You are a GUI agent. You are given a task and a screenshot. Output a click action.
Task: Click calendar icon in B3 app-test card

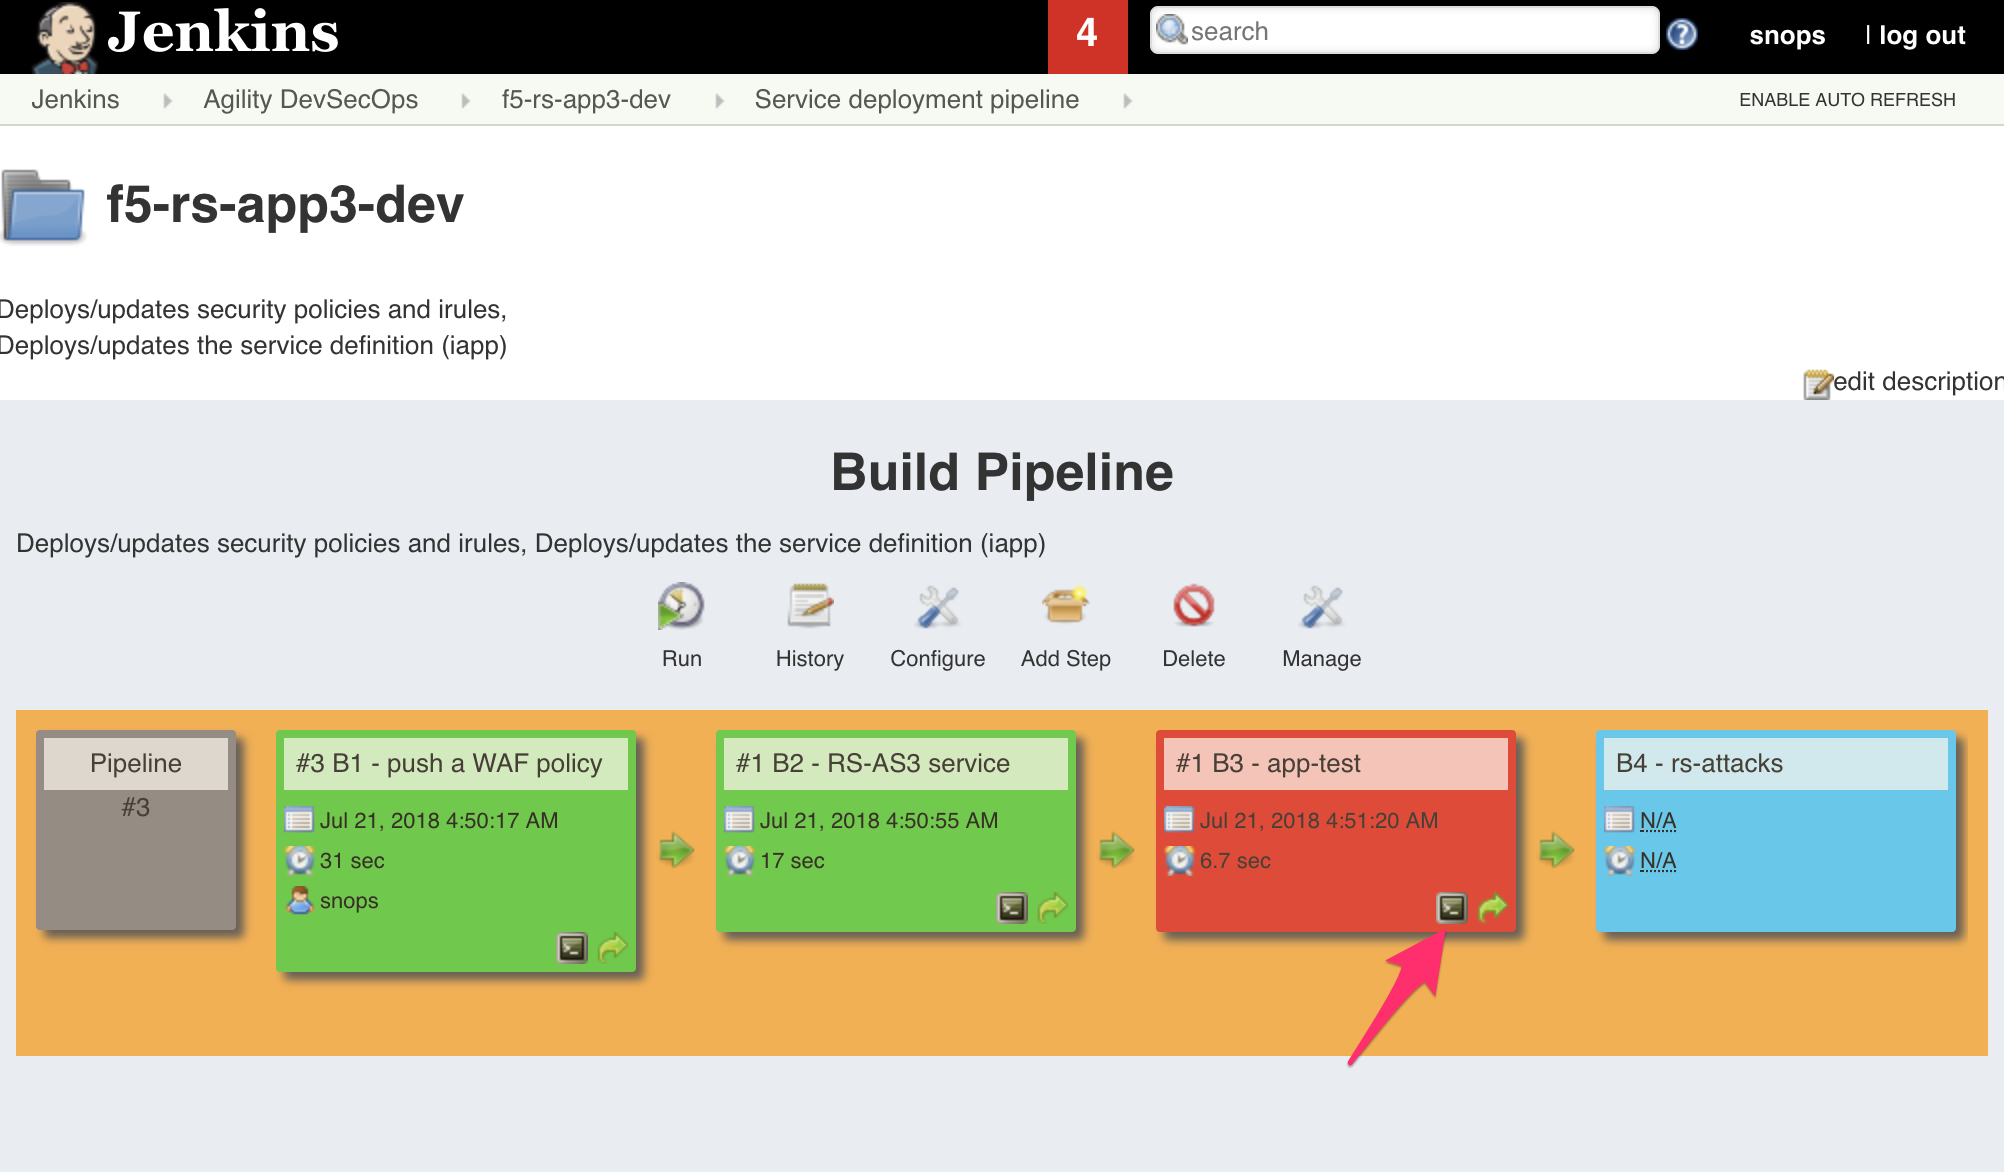[1179, 820]
